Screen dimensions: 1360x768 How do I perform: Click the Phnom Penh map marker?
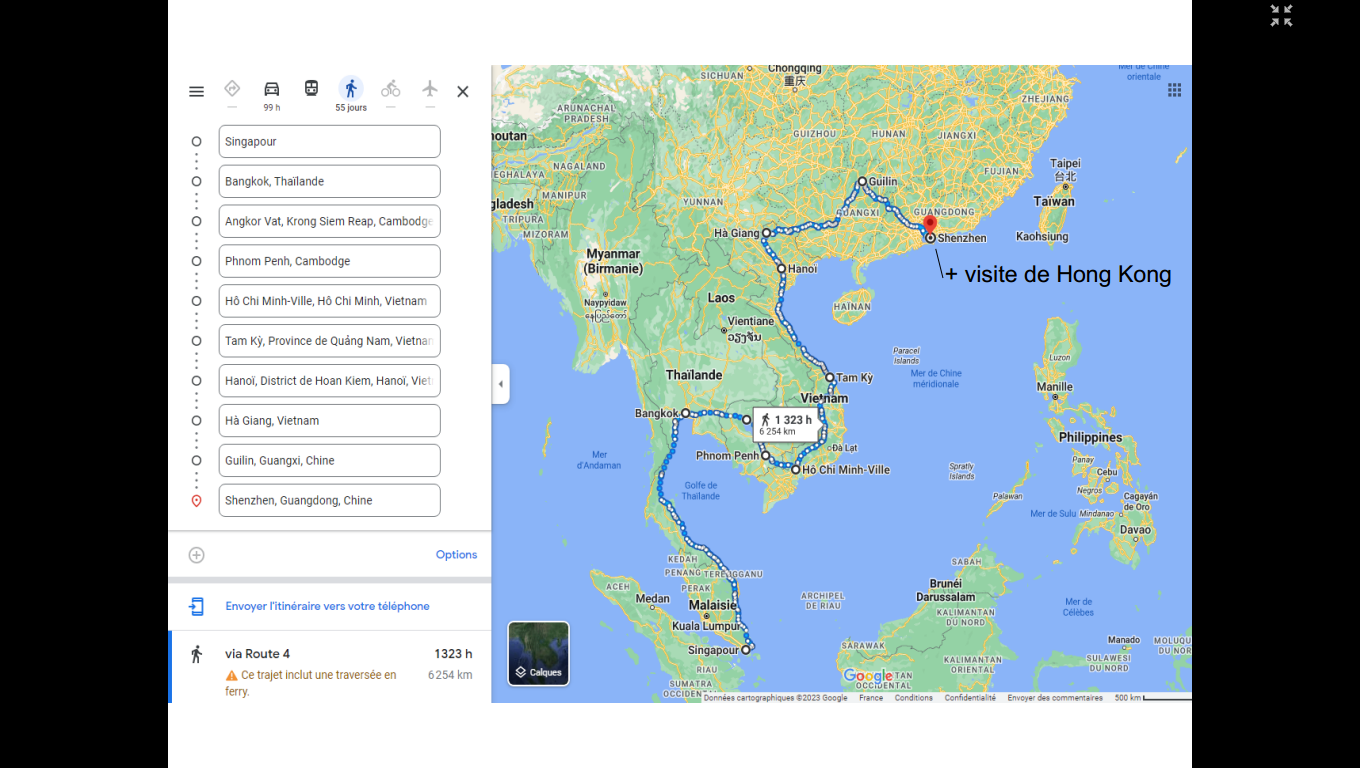click(766, 456)
